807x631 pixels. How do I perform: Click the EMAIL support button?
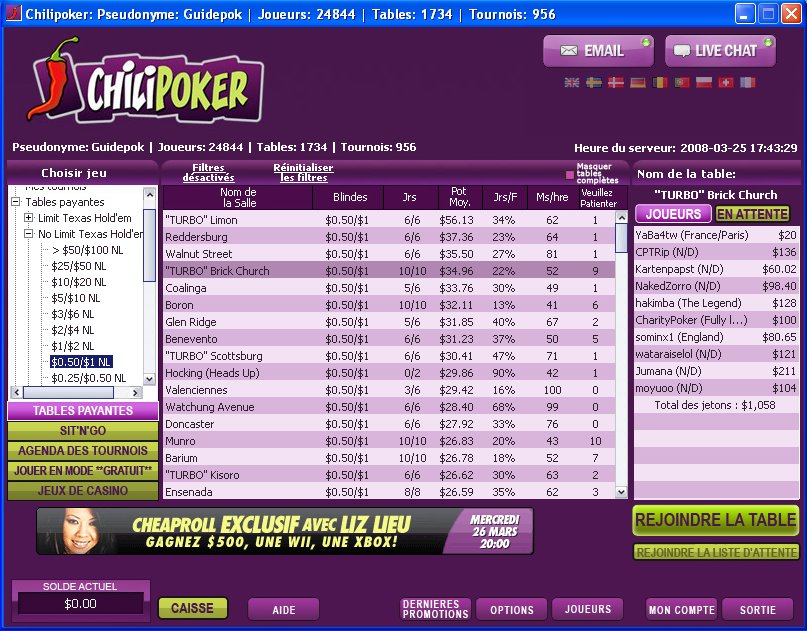598,50
